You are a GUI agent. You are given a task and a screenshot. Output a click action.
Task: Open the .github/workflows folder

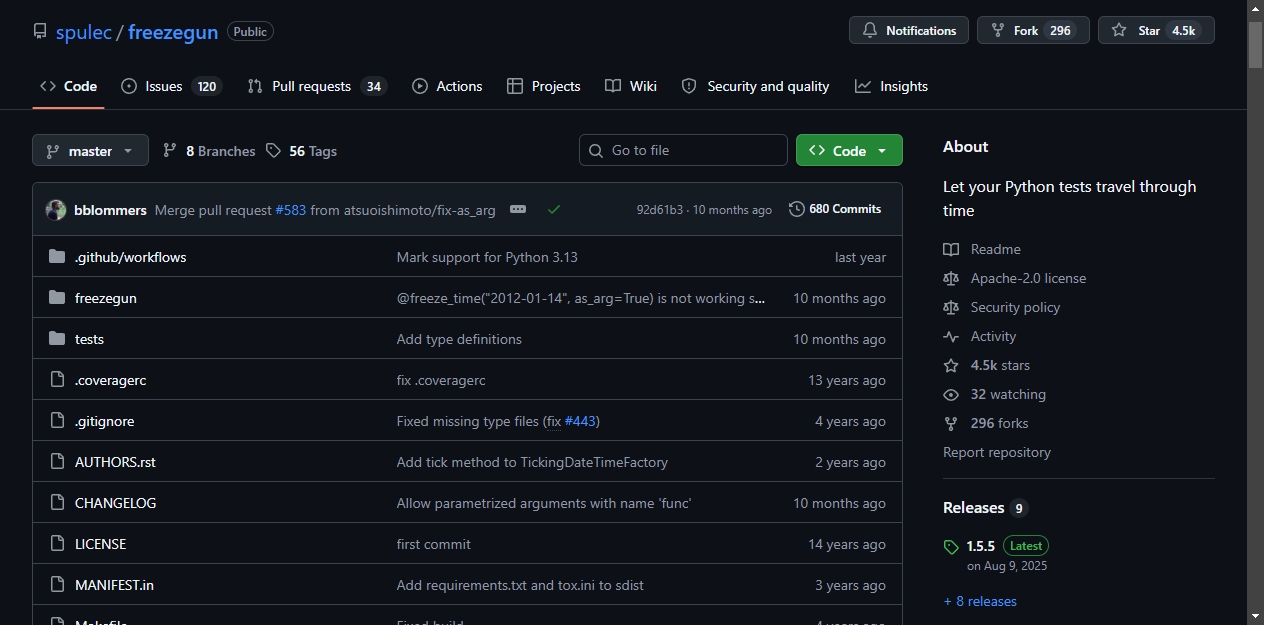[131, 257]
